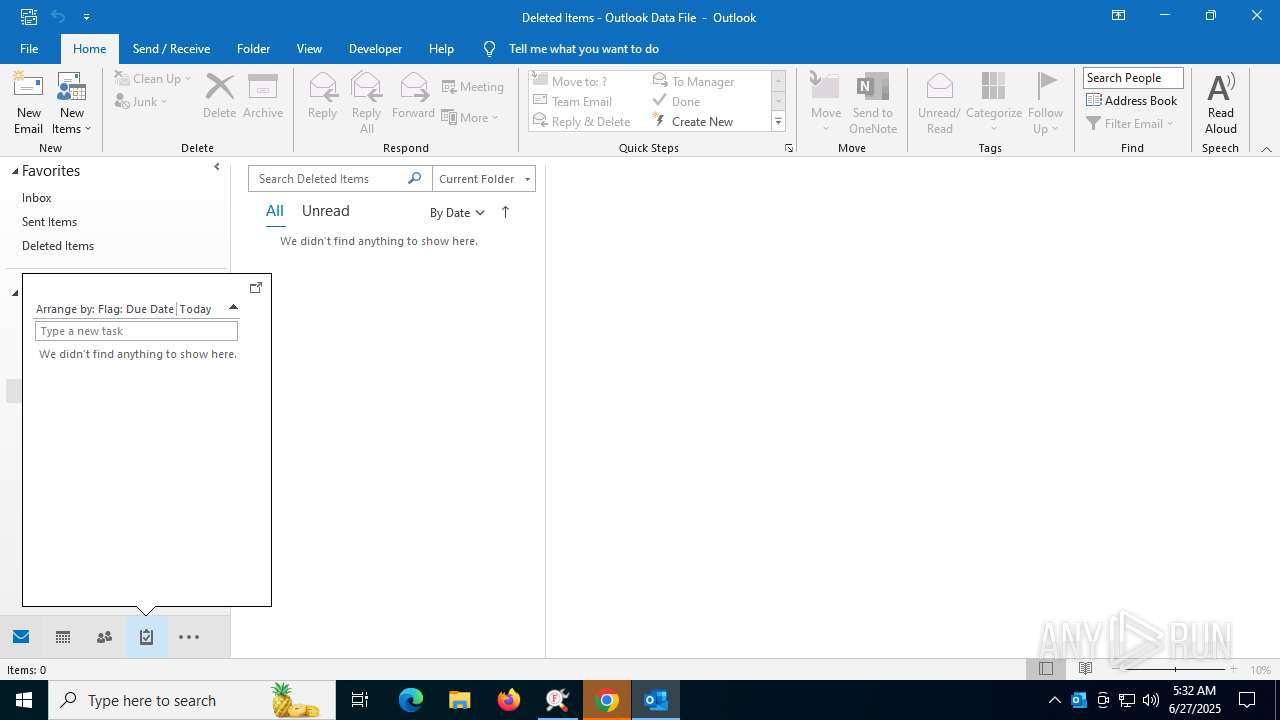Collapse the ribbon
Screen dimensions: 1280x720
pos(1266,149)
